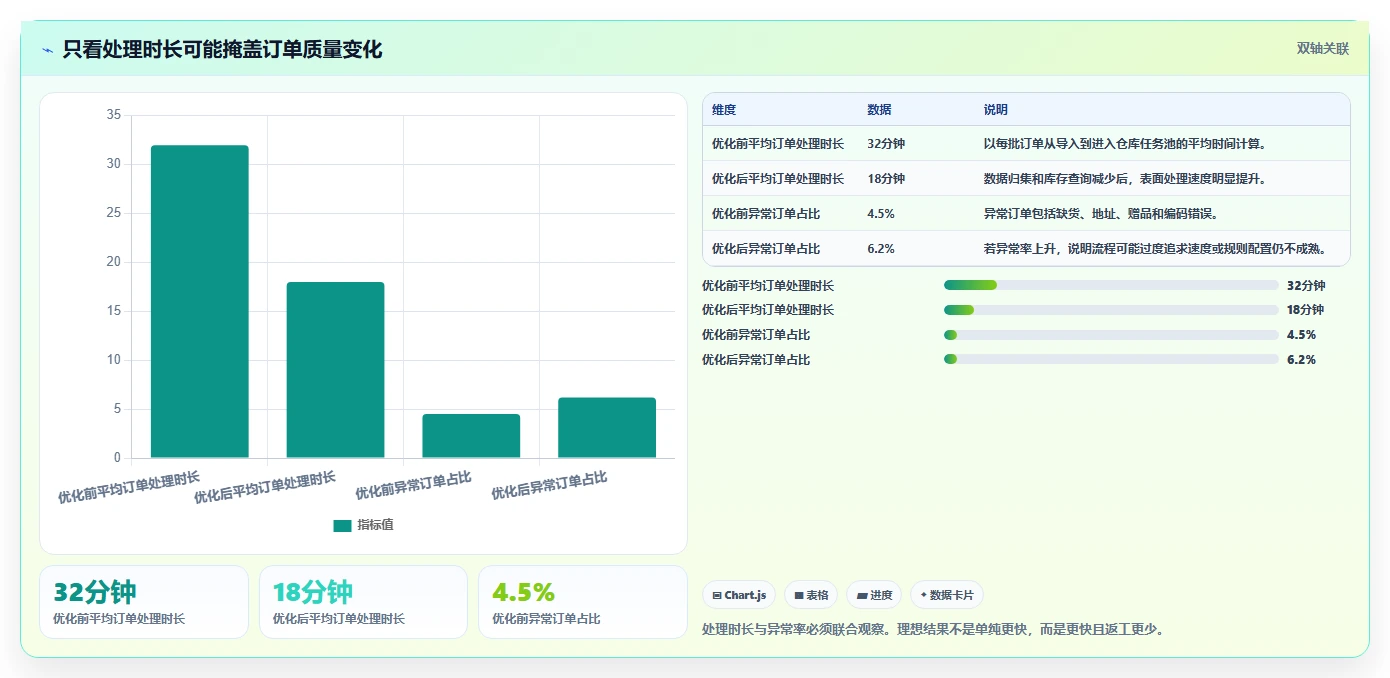The height and width of the screenshot is (678, 1390).
Task: Click the 优化前平均订单处理时长 table row label
Action: pos(778,144)
